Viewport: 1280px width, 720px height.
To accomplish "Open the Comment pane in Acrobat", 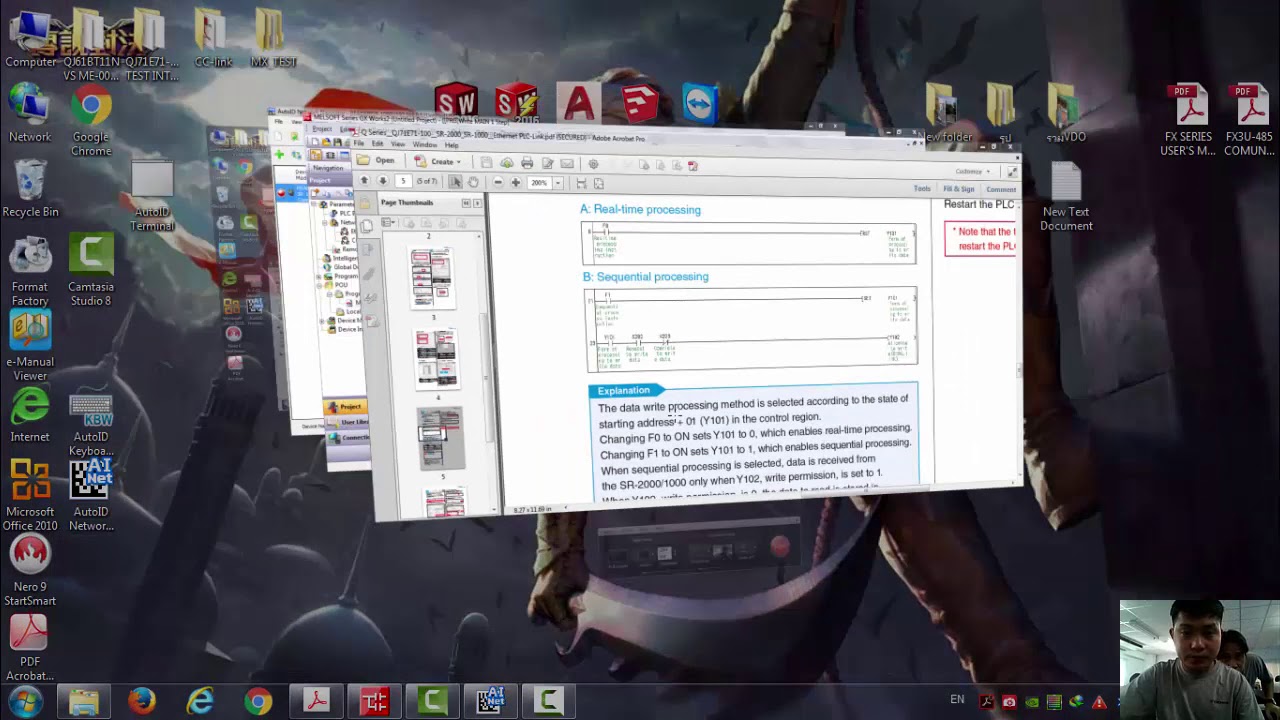I will (x=1001, y=189).
